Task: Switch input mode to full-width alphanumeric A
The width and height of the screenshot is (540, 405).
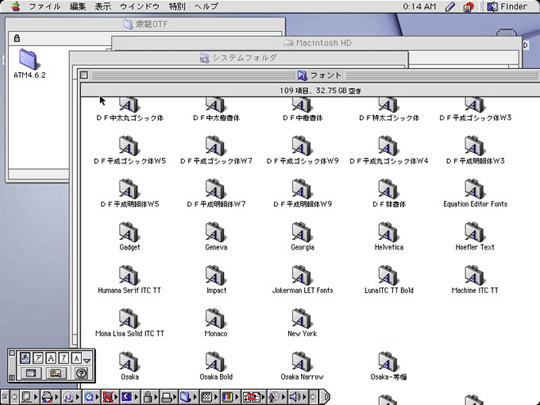Action: click(x=51, y=358)
